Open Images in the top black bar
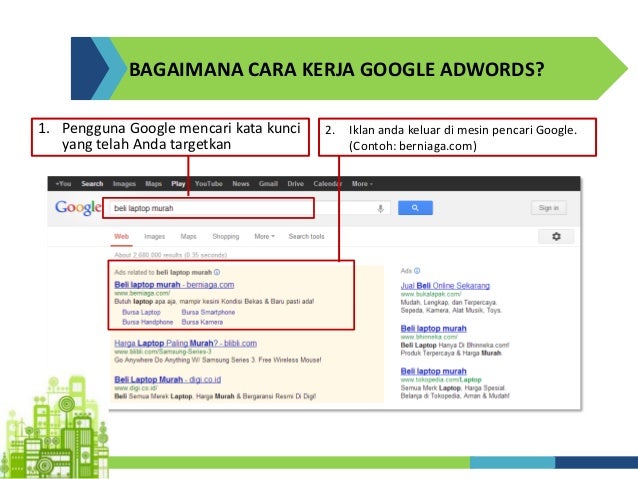 124,184
